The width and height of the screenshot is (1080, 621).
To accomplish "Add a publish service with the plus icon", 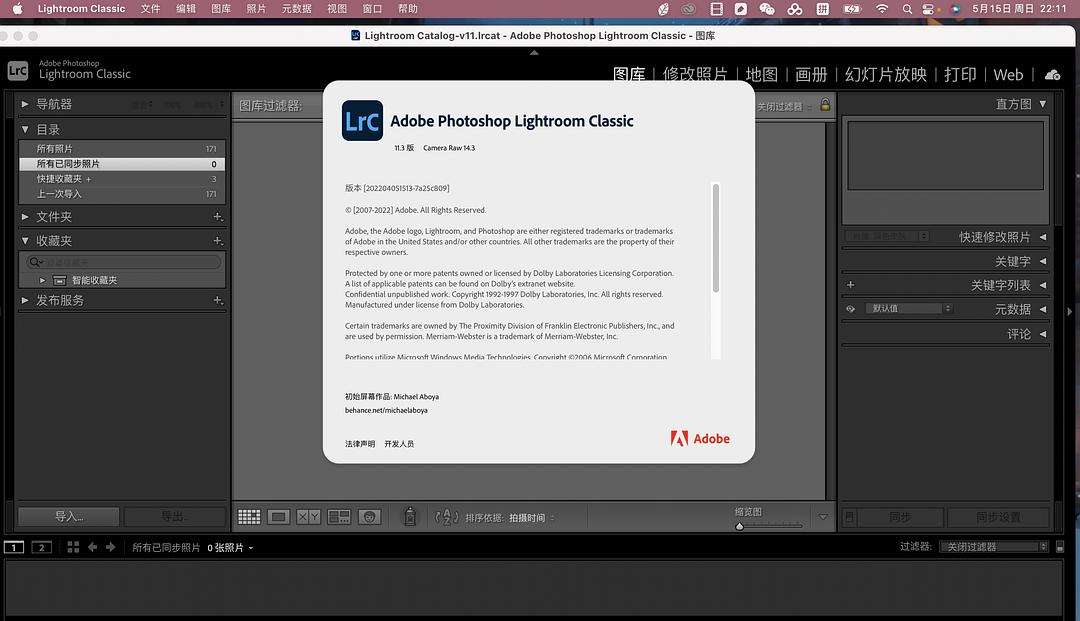I will (218, 300).
